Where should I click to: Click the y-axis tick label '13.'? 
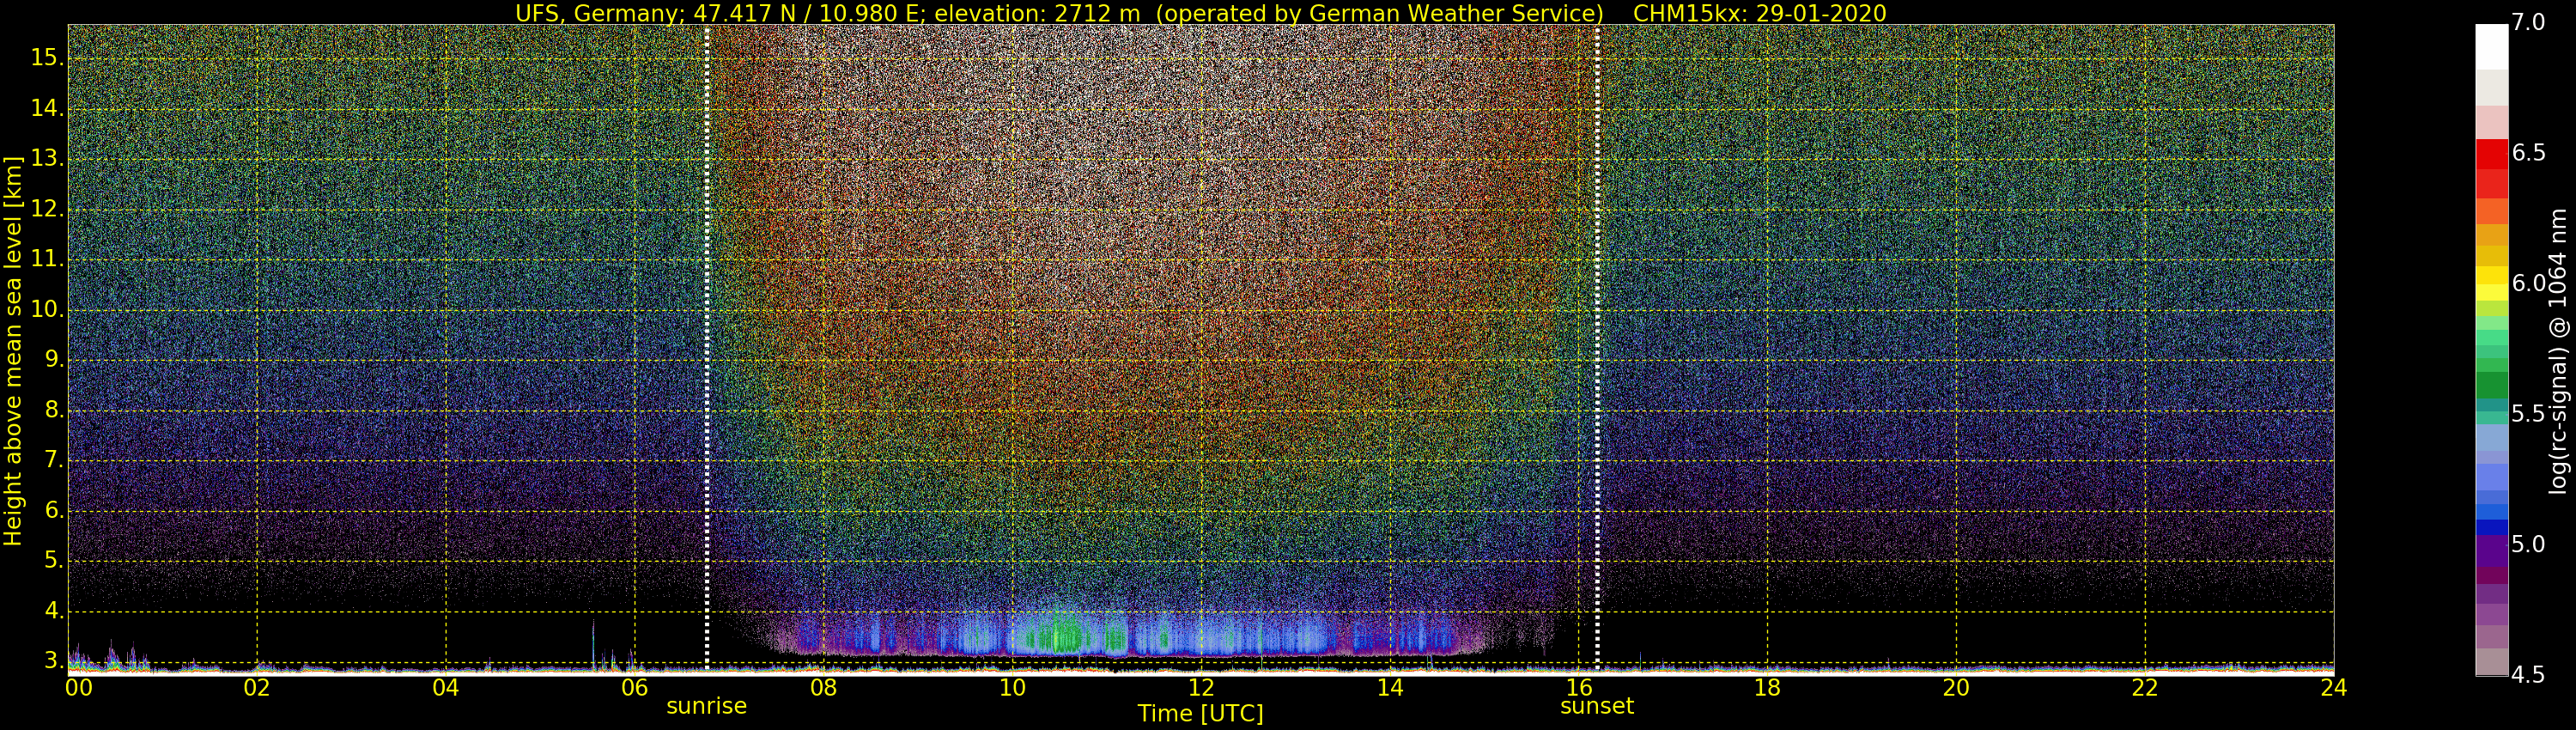click(47, 159)
